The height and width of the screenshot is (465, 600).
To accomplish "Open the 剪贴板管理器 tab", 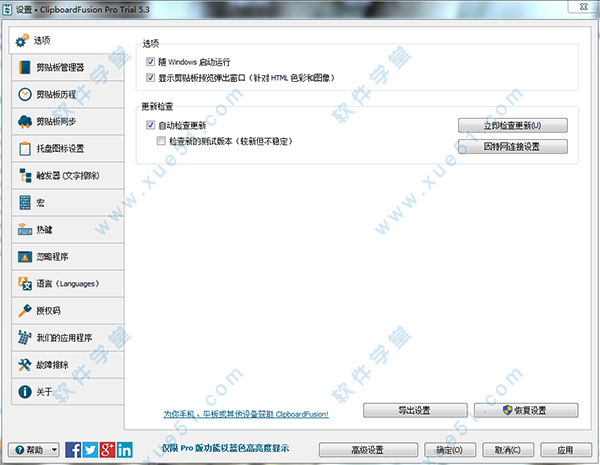I will click(x=68, y=67).
